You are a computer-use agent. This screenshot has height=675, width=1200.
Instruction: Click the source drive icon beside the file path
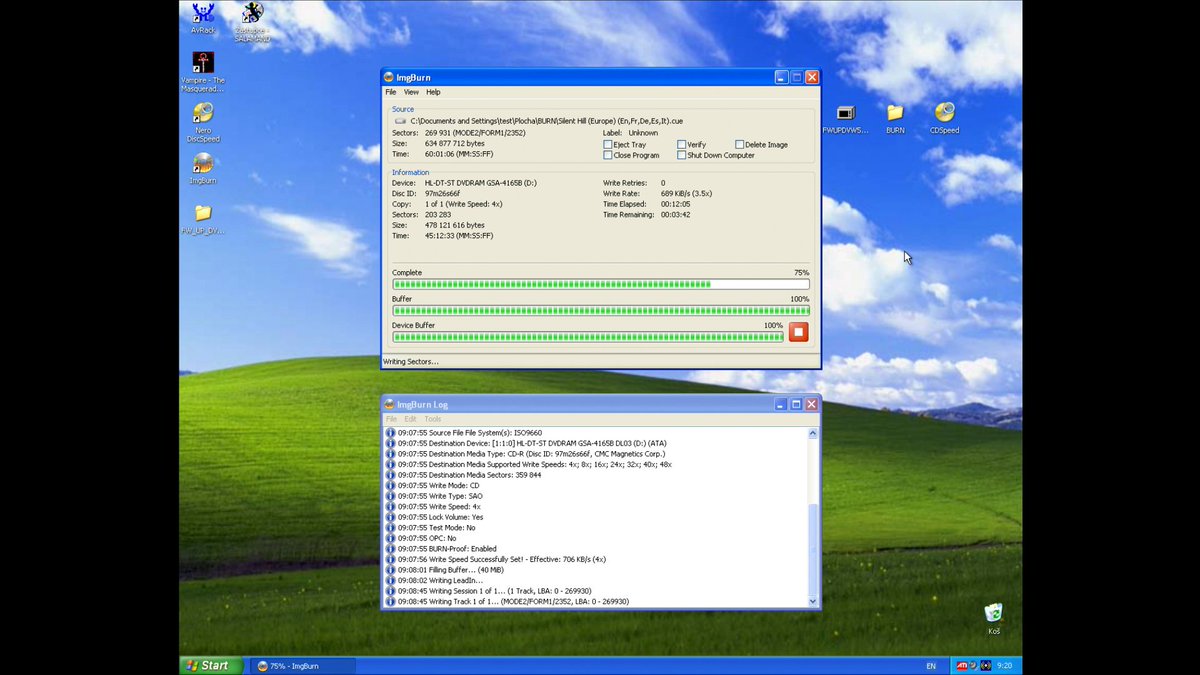400,121
